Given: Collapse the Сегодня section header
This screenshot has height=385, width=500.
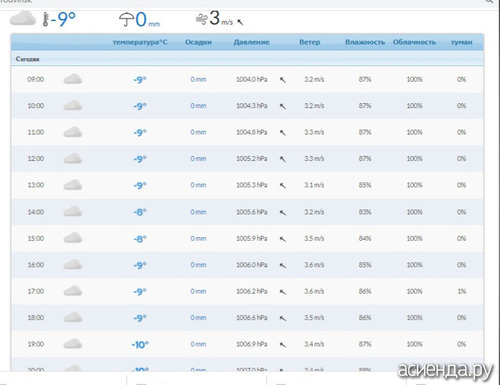Looking at the screenshot, I should point(247,59).
